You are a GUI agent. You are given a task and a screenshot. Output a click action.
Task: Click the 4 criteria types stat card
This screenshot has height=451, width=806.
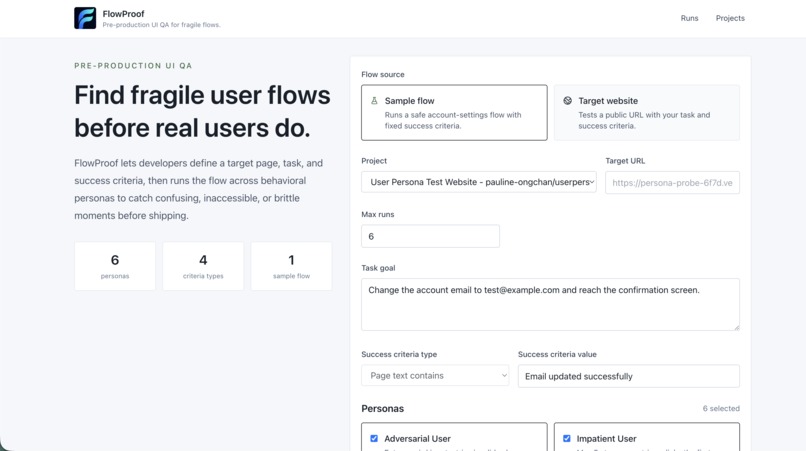203,266
